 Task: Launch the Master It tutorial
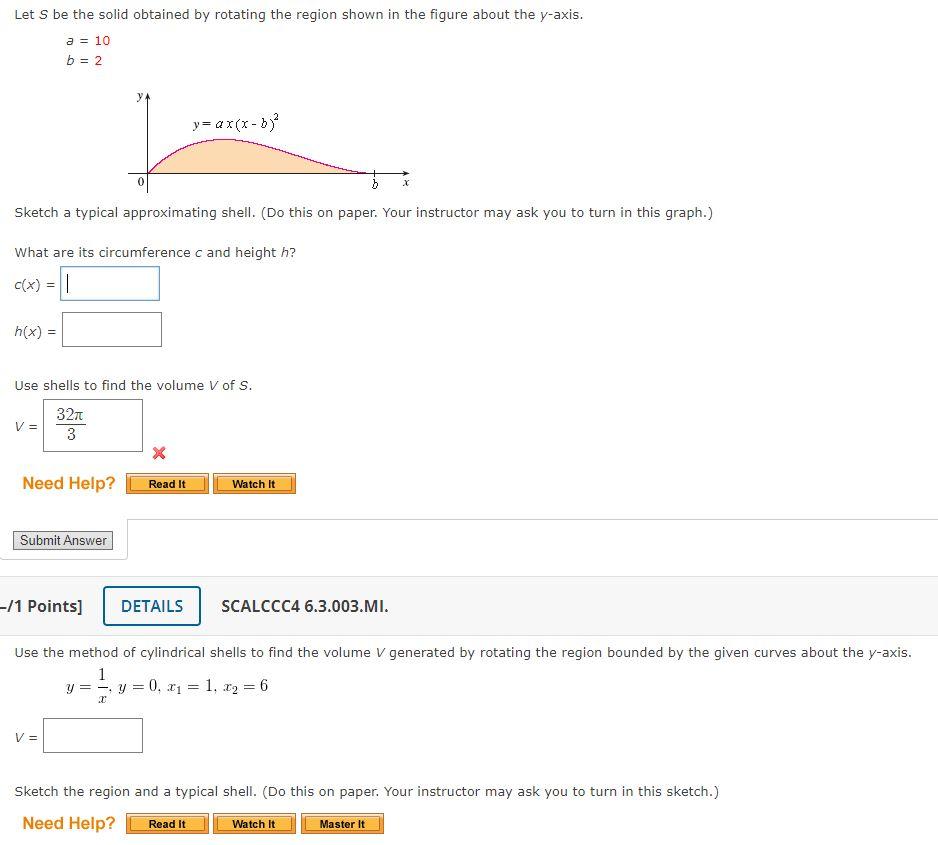click(x=342, y=823)
